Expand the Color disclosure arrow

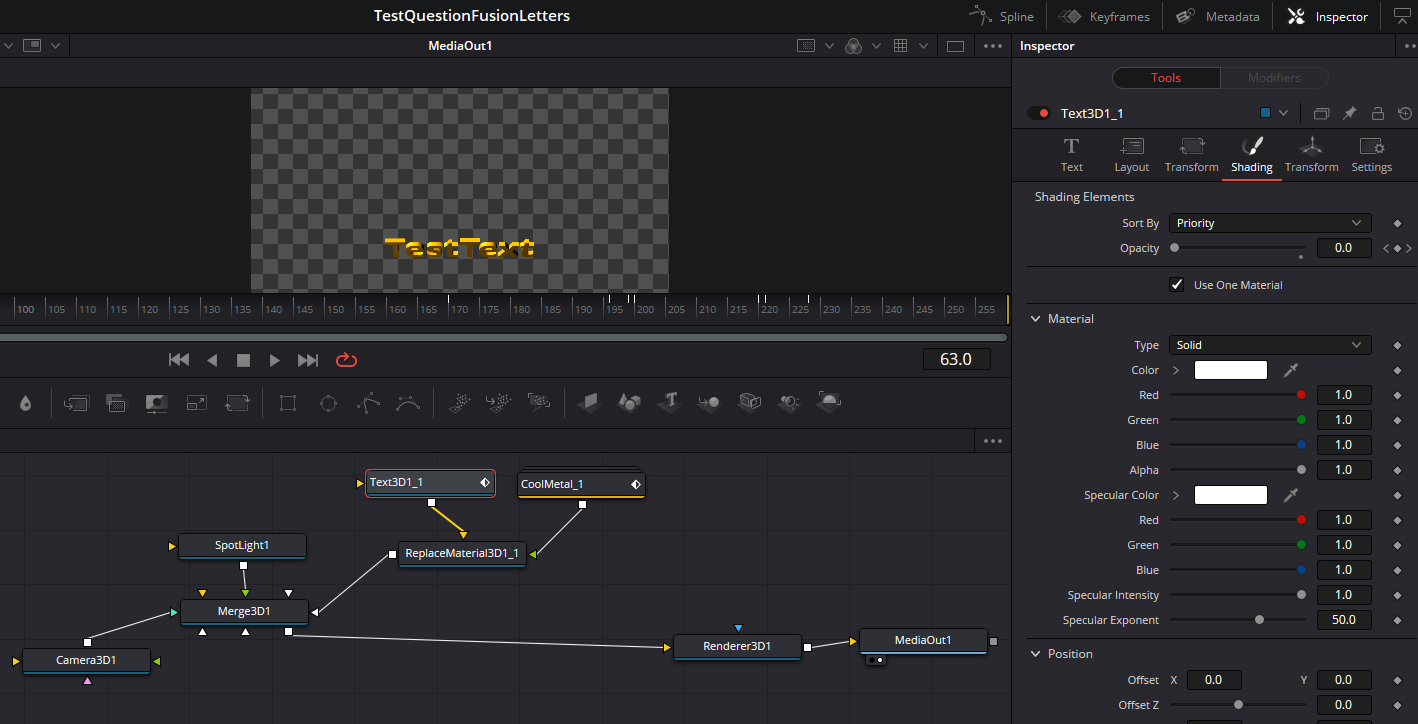(1176, 370)
